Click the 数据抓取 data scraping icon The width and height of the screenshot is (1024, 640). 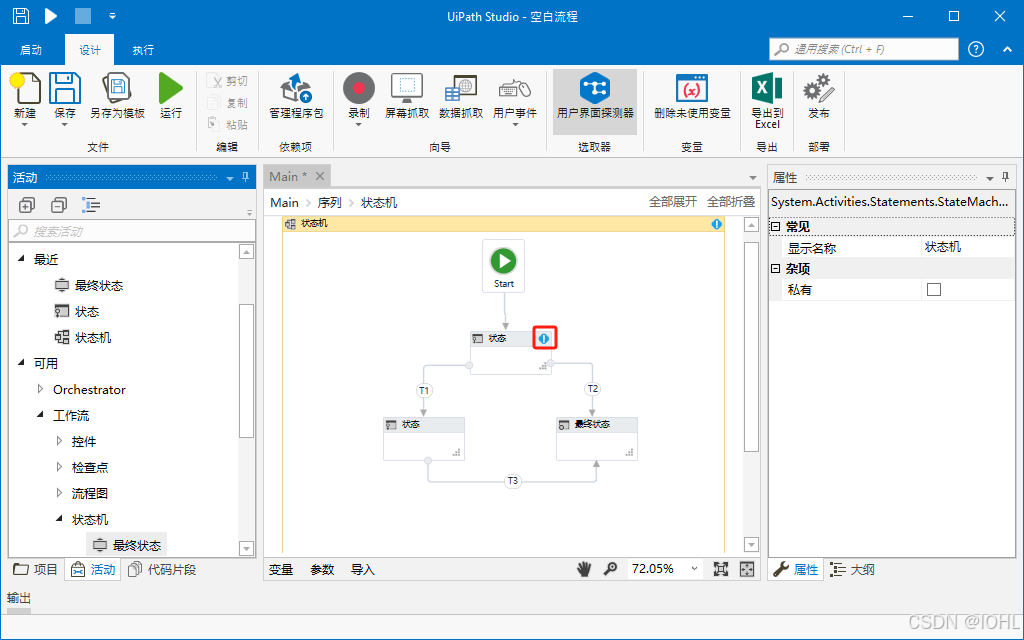click(x=460, y=88)
